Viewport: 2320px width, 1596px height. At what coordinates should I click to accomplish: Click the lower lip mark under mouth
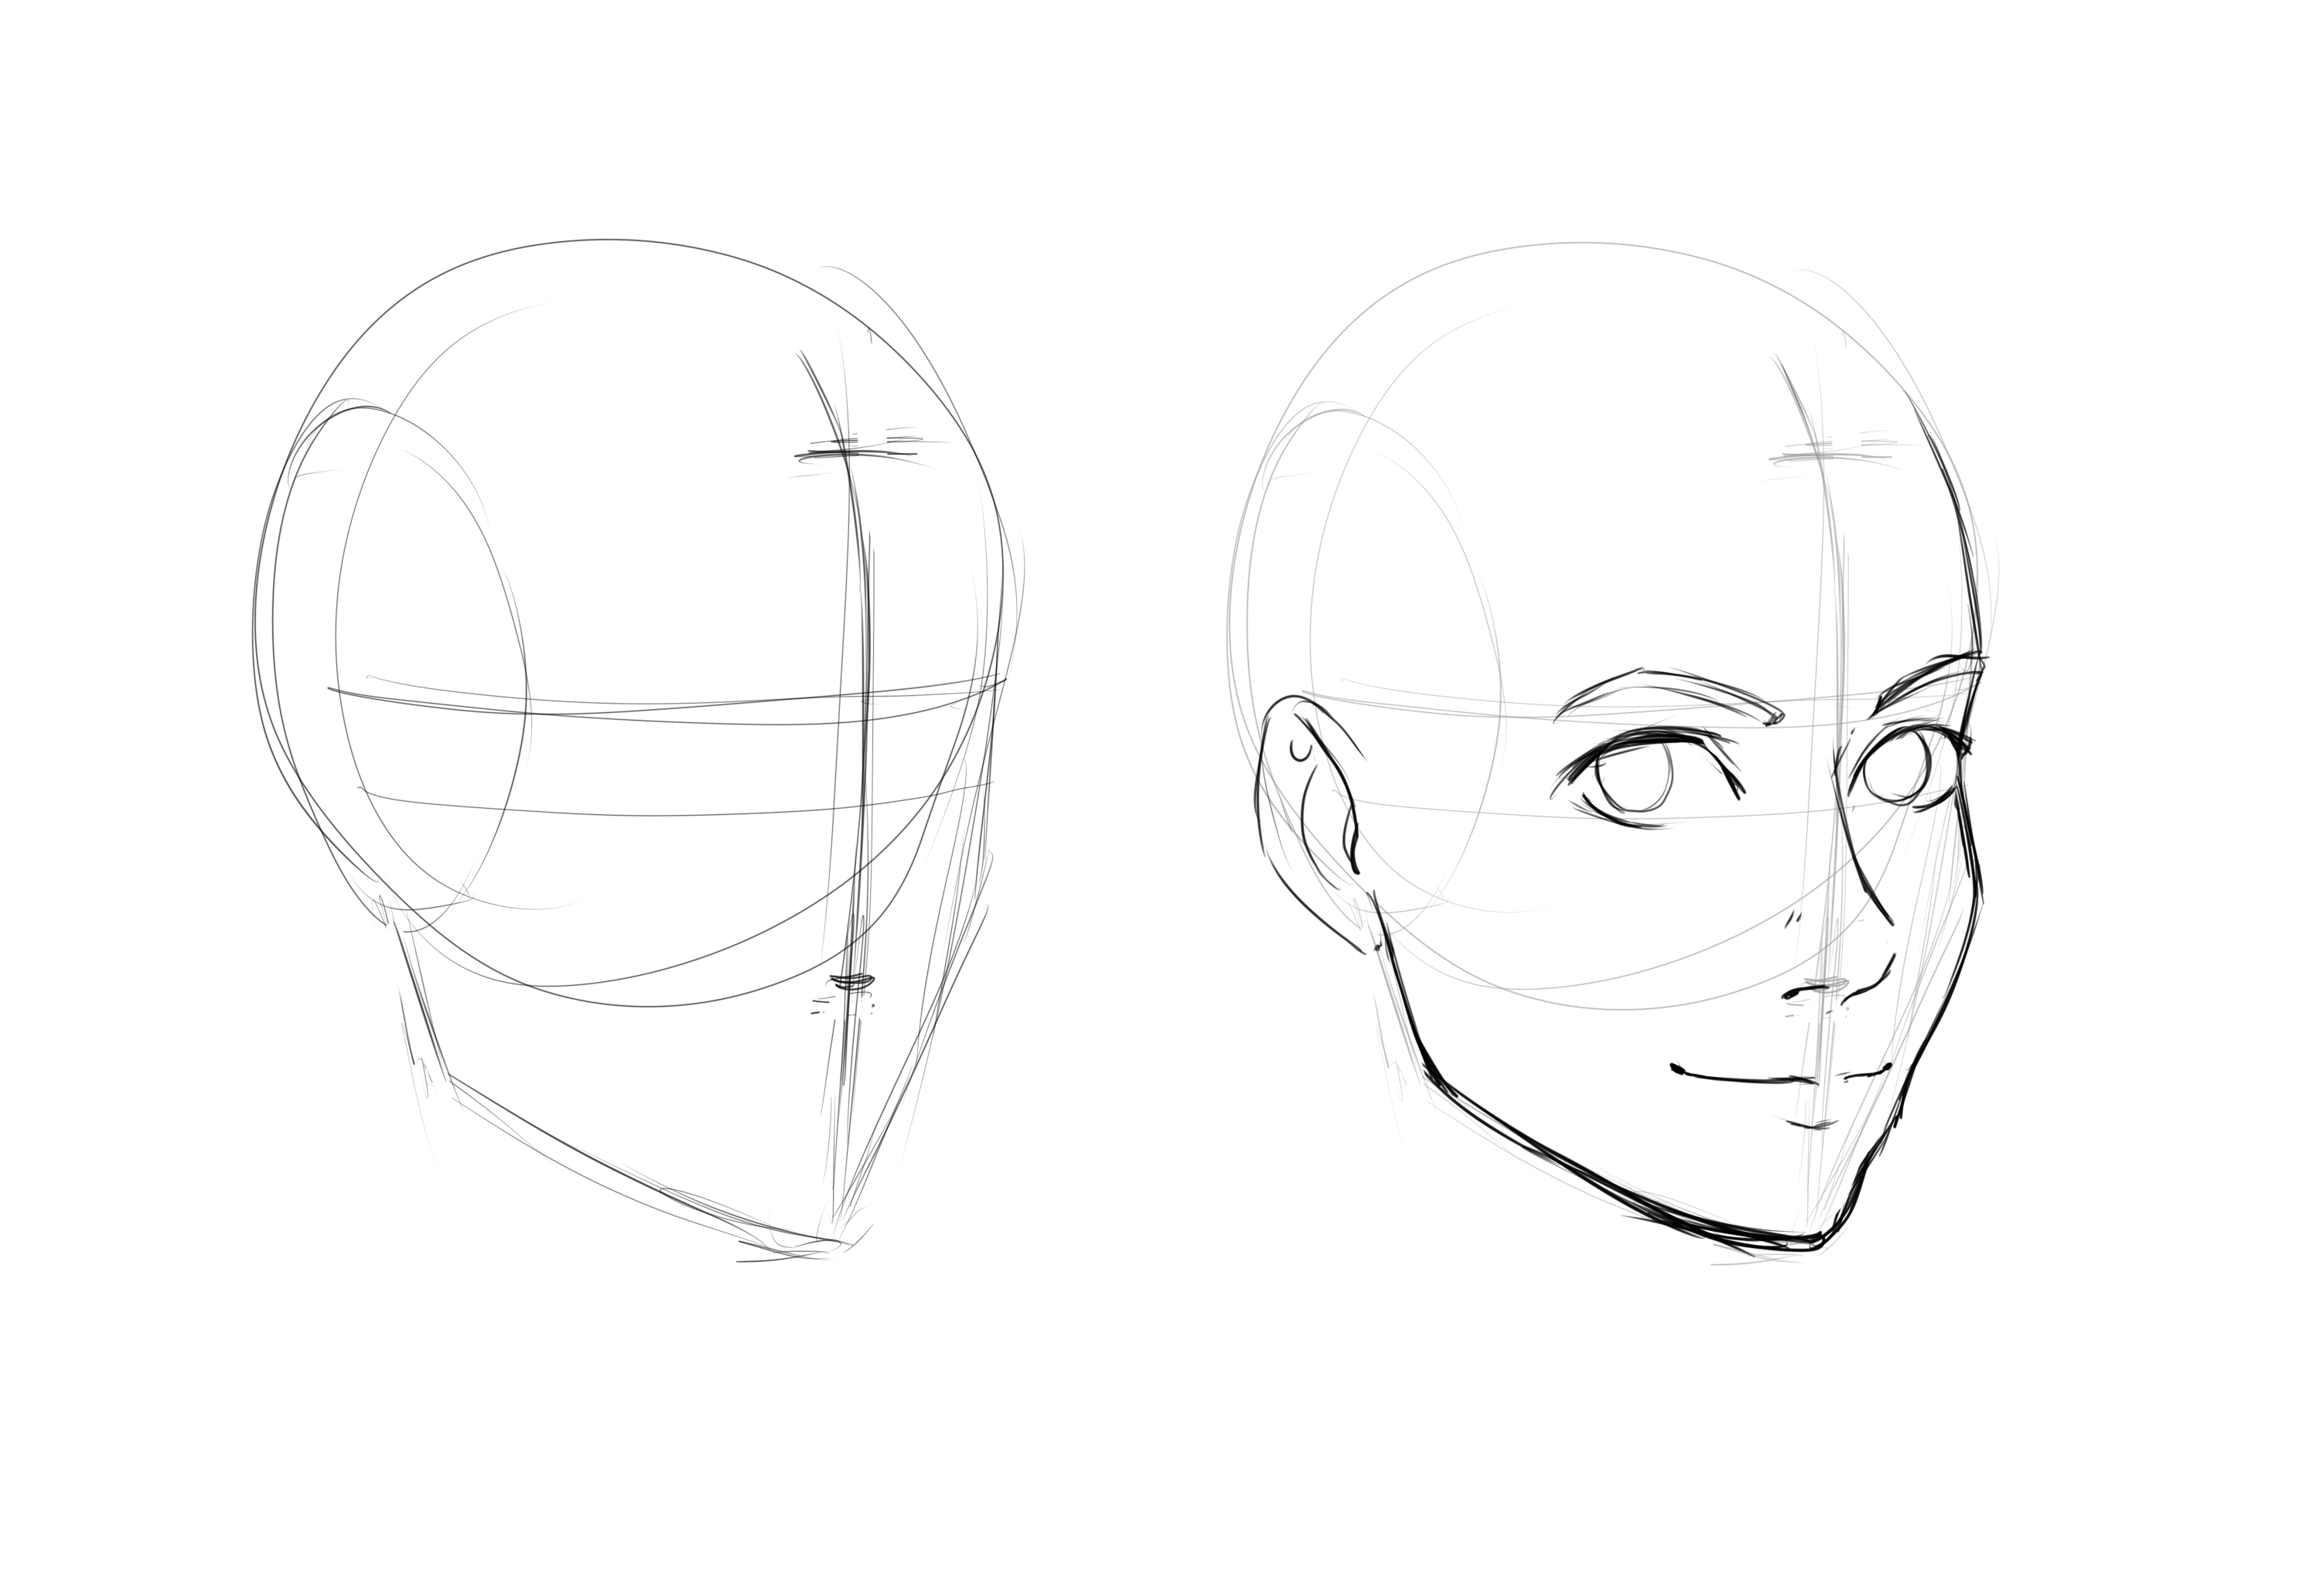pos(1812,1125)
